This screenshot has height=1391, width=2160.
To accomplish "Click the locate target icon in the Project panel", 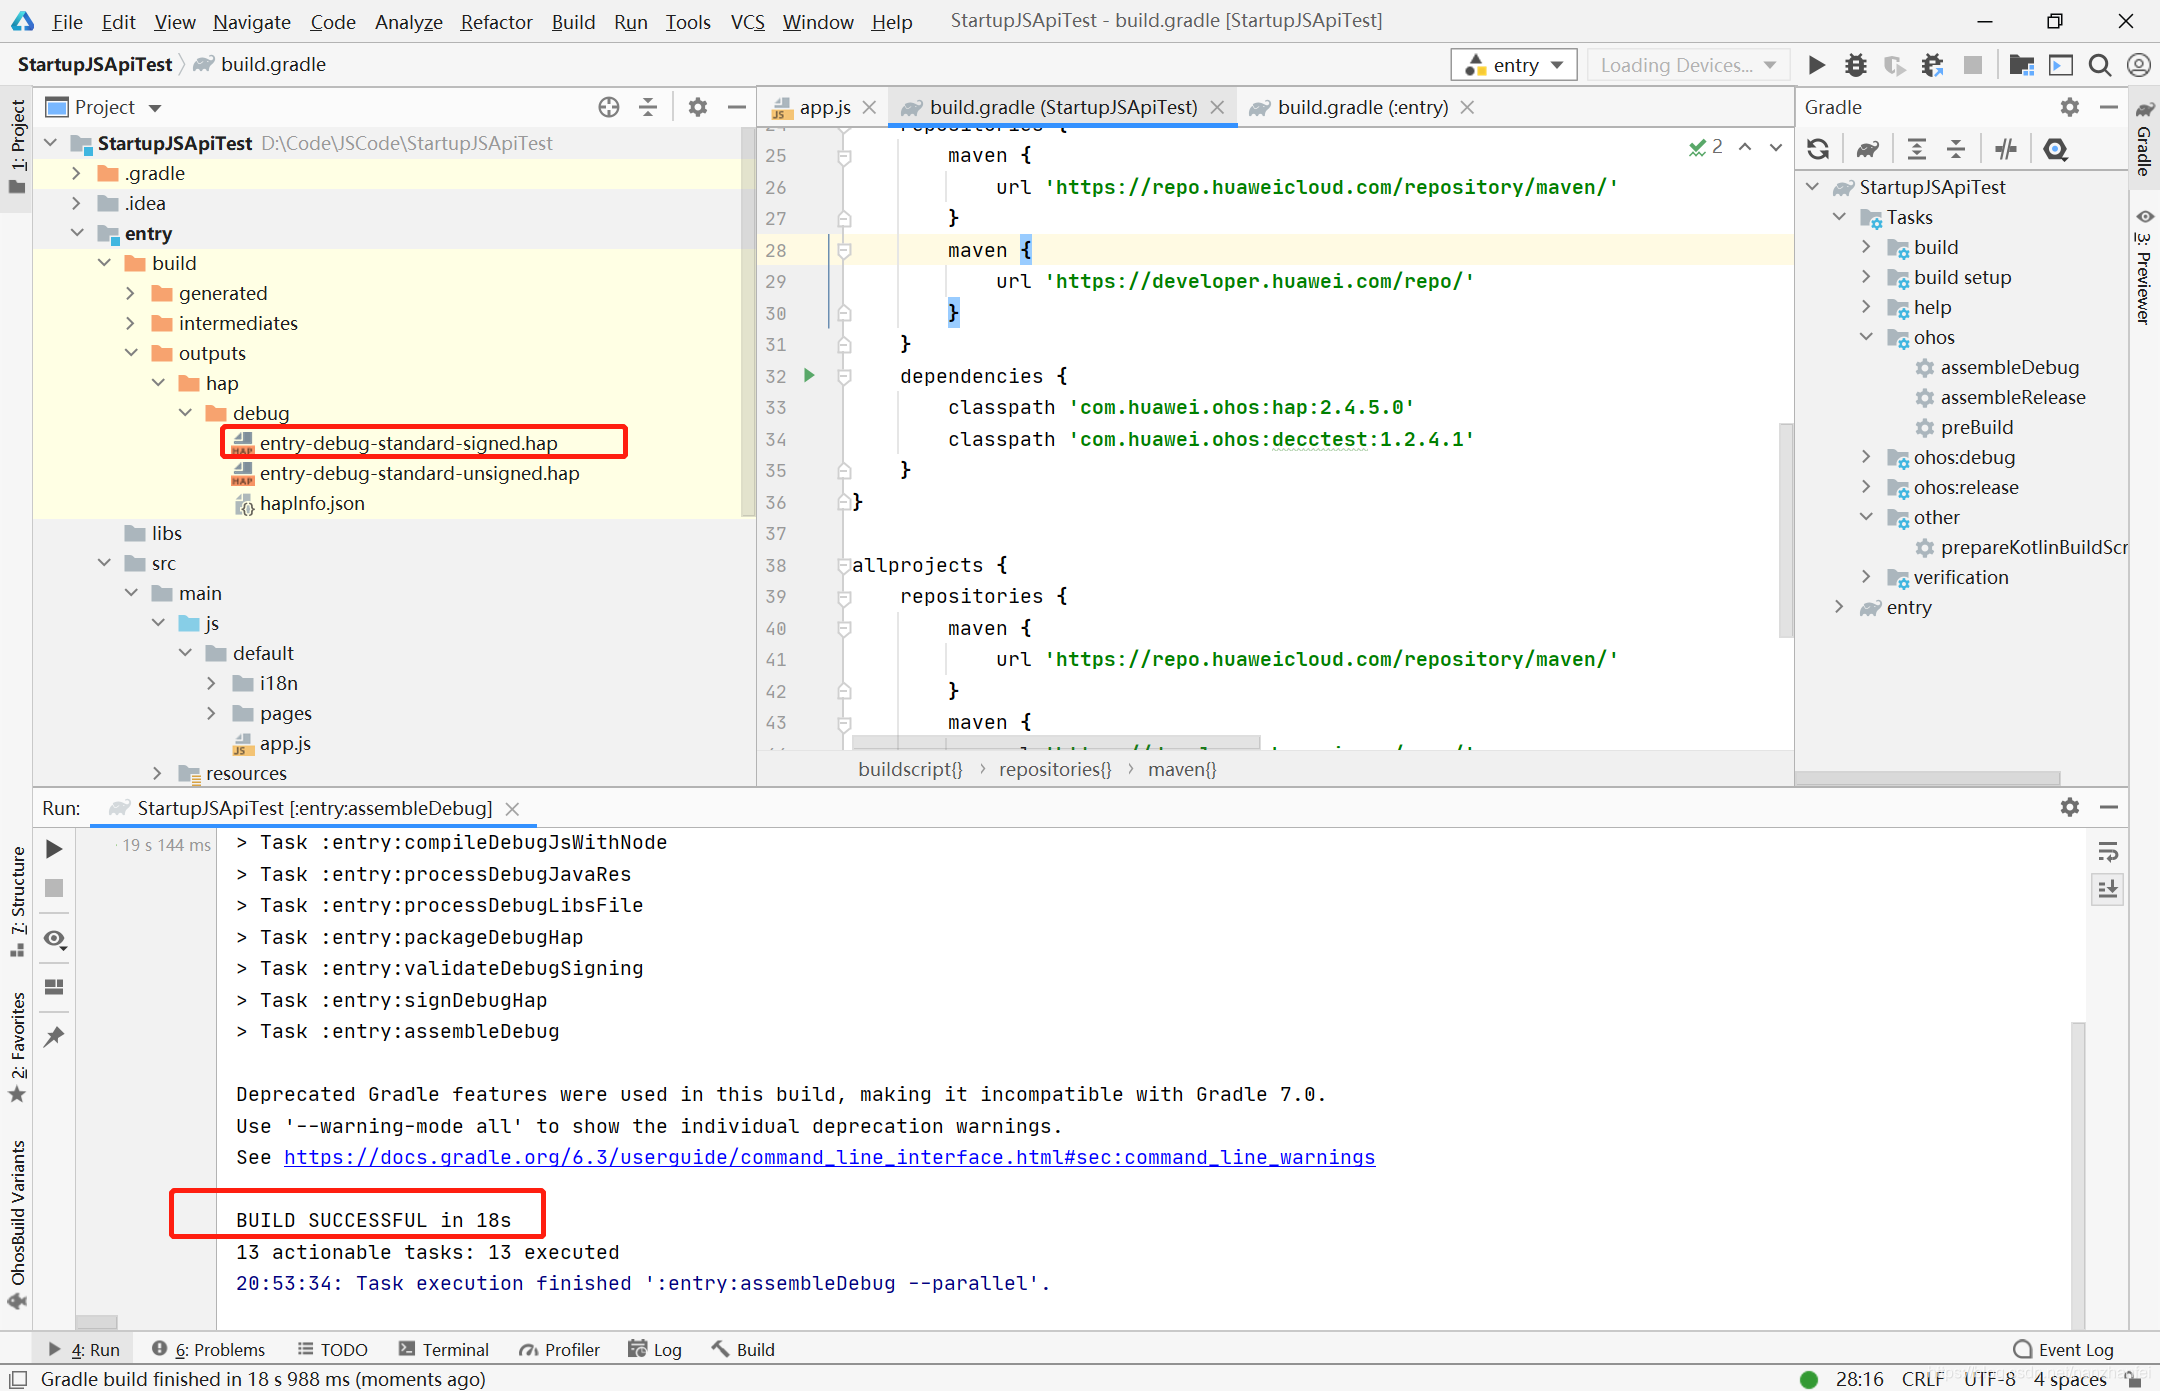I will pos(608,107).
